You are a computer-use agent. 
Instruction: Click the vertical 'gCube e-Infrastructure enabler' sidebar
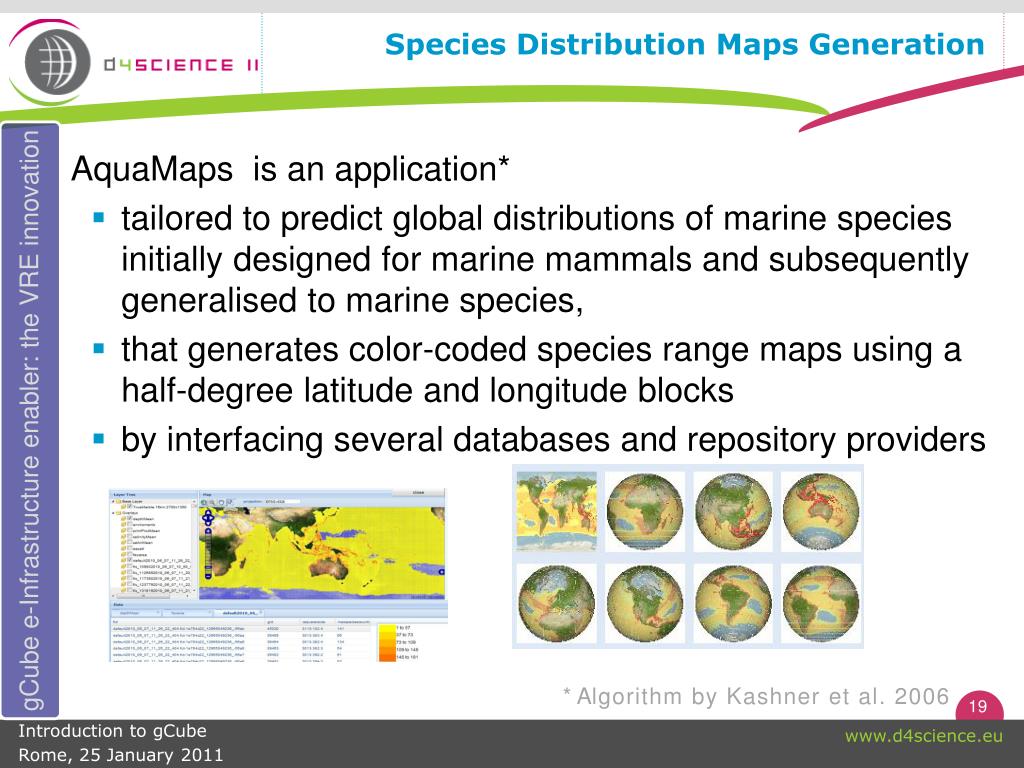[x=30, y=421]
